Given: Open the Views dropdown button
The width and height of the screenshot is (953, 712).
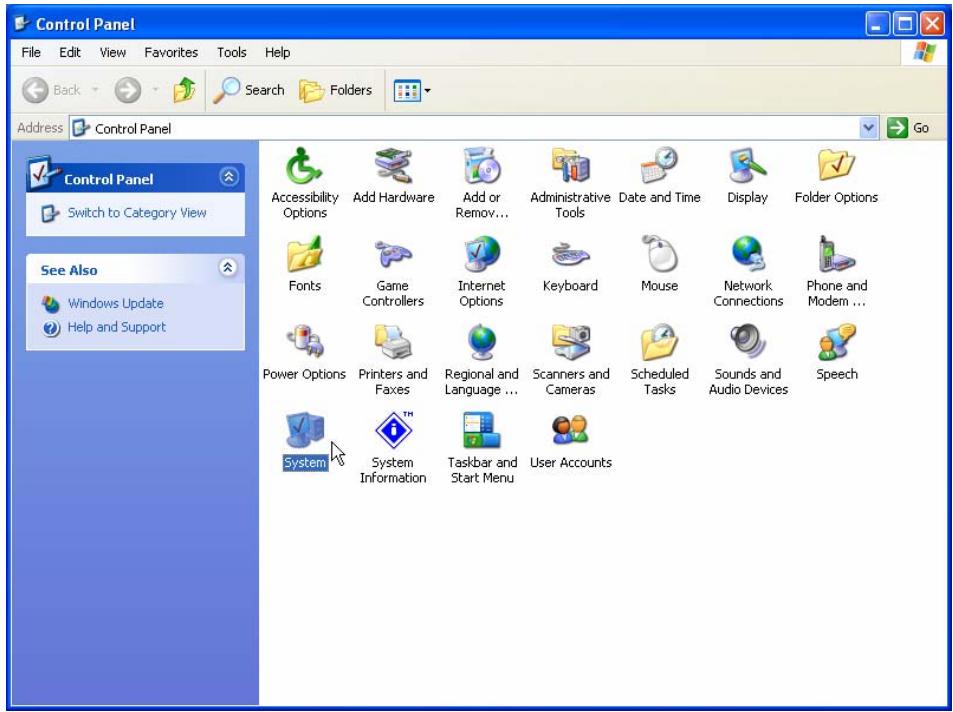Looking at the screenshot, I should (x=412, y=91).
